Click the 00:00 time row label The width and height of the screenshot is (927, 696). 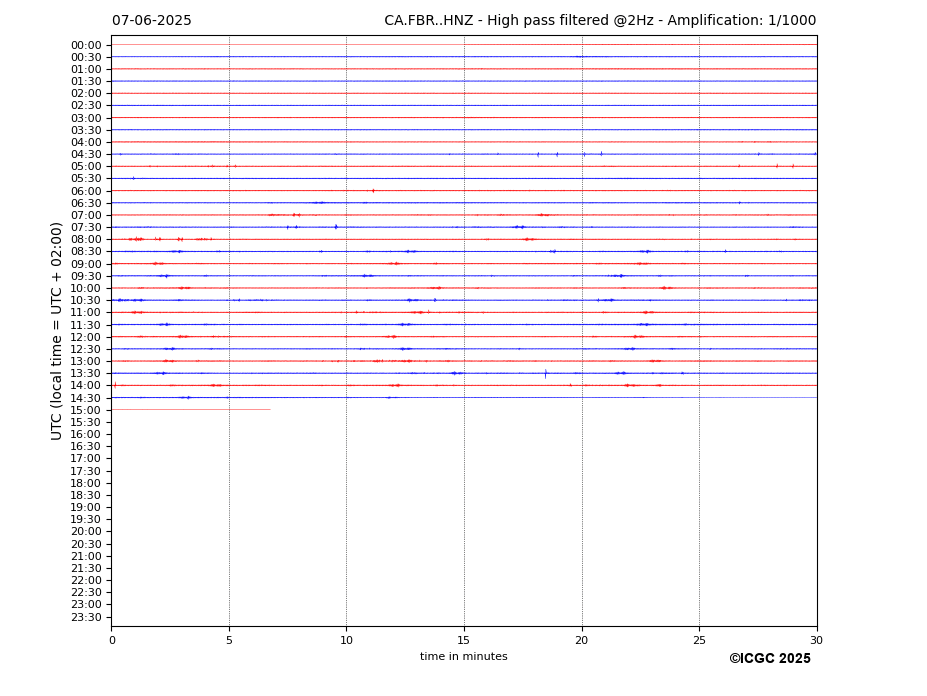(86, 46)
